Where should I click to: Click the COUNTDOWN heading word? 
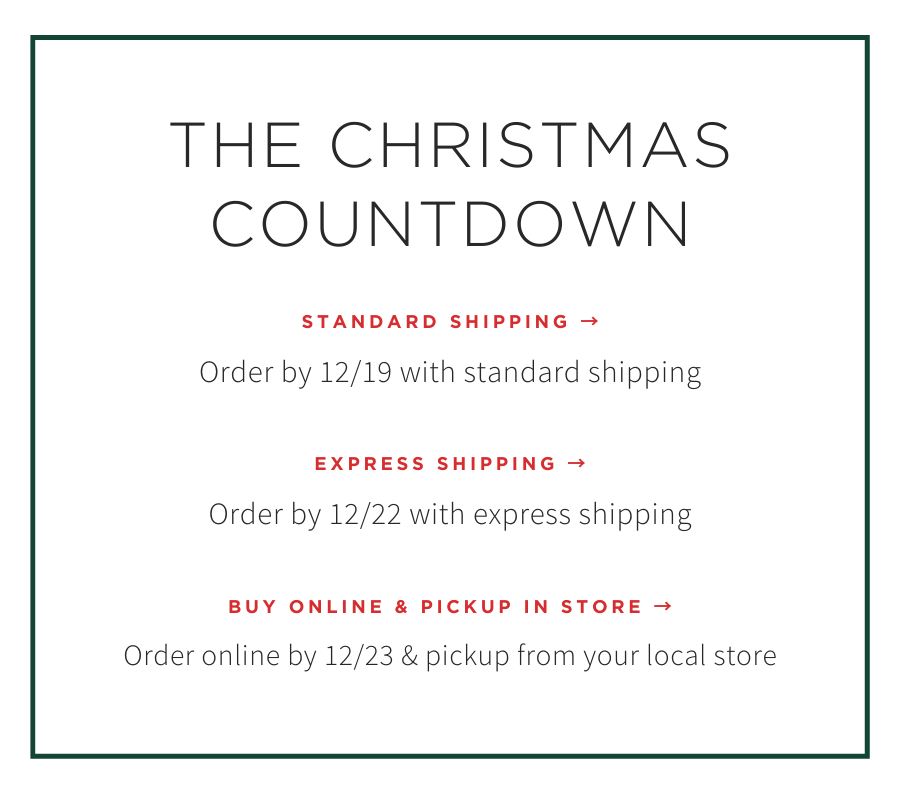450,223
